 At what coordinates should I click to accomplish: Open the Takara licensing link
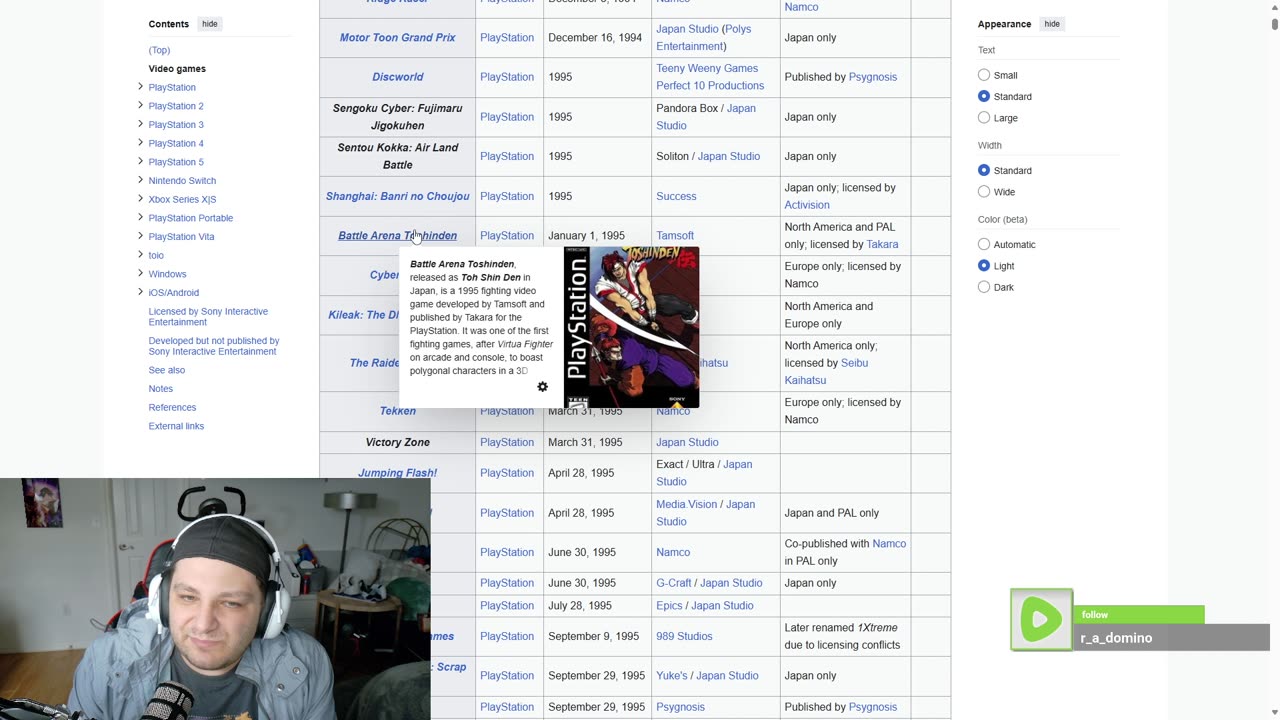(882, 244)
